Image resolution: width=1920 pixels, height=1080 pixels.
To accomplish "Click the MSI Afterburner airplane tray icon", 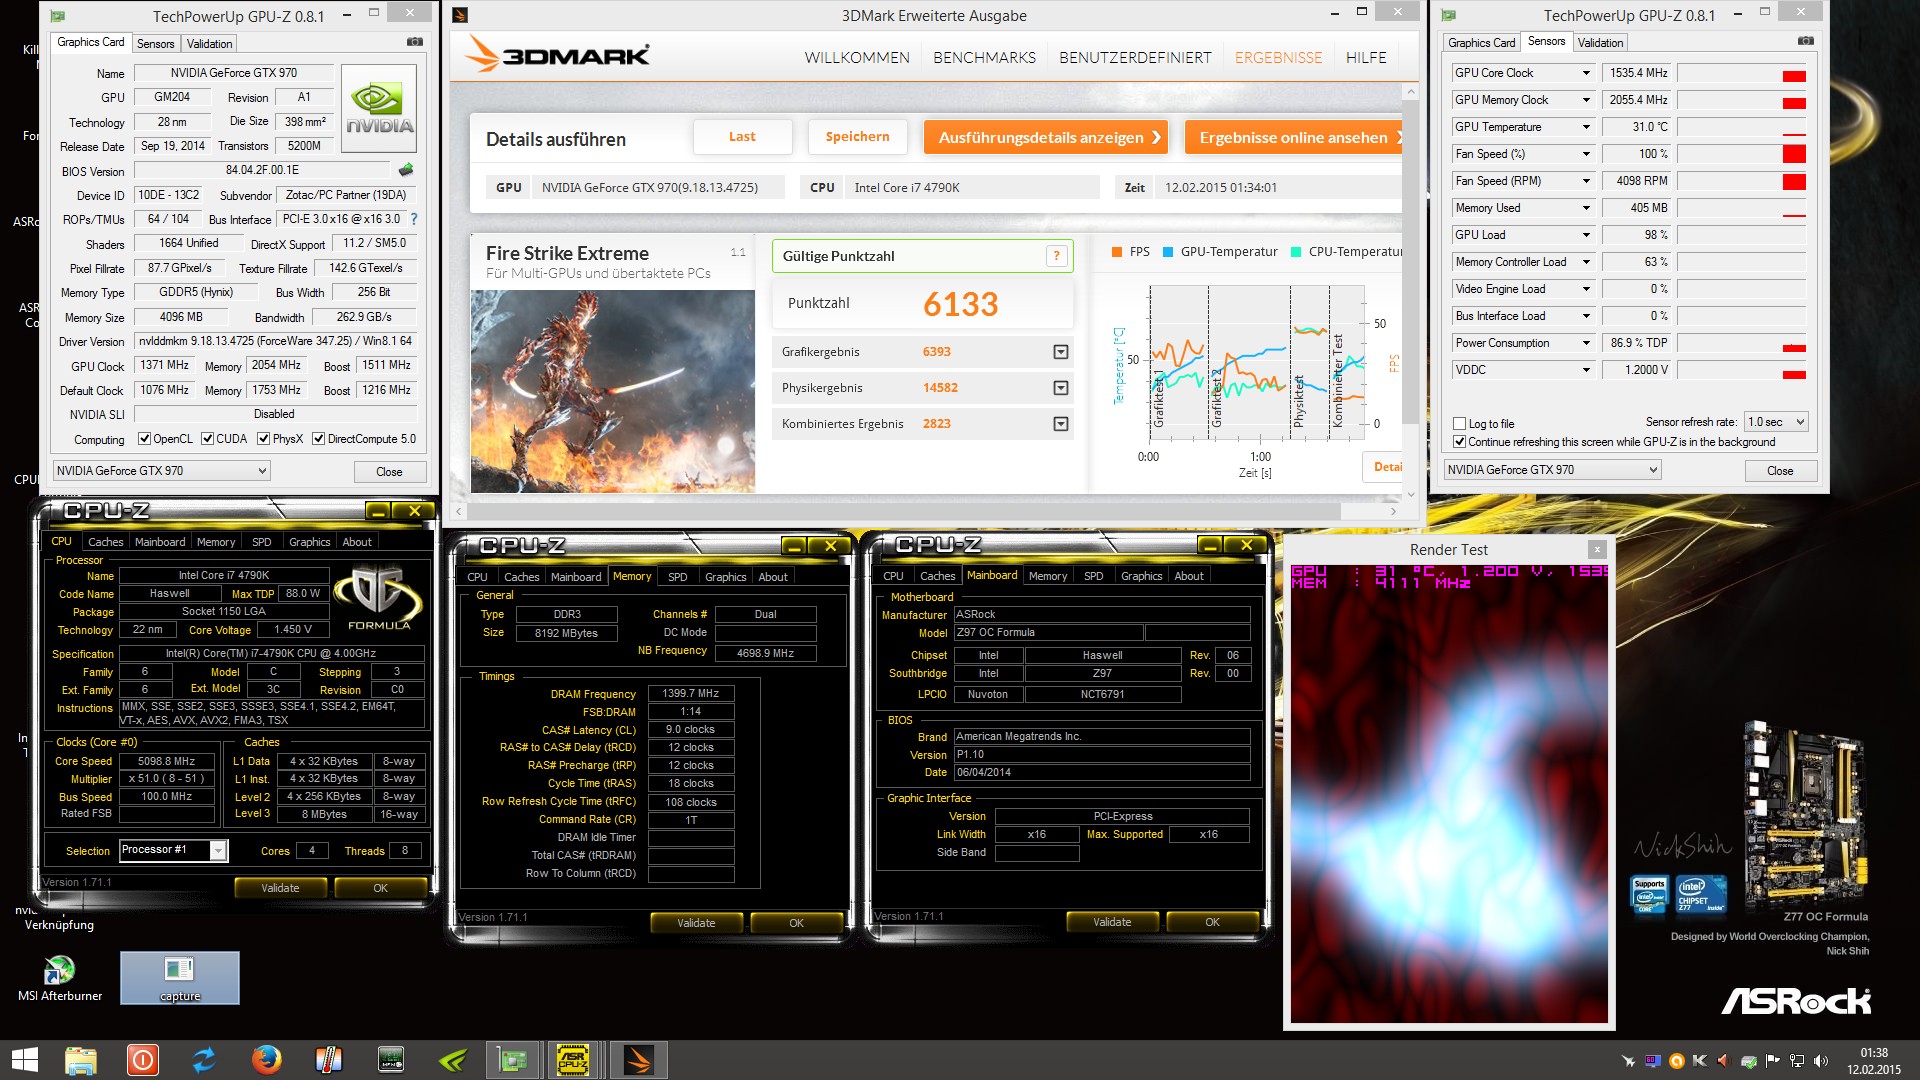I will (1628, 1061).
